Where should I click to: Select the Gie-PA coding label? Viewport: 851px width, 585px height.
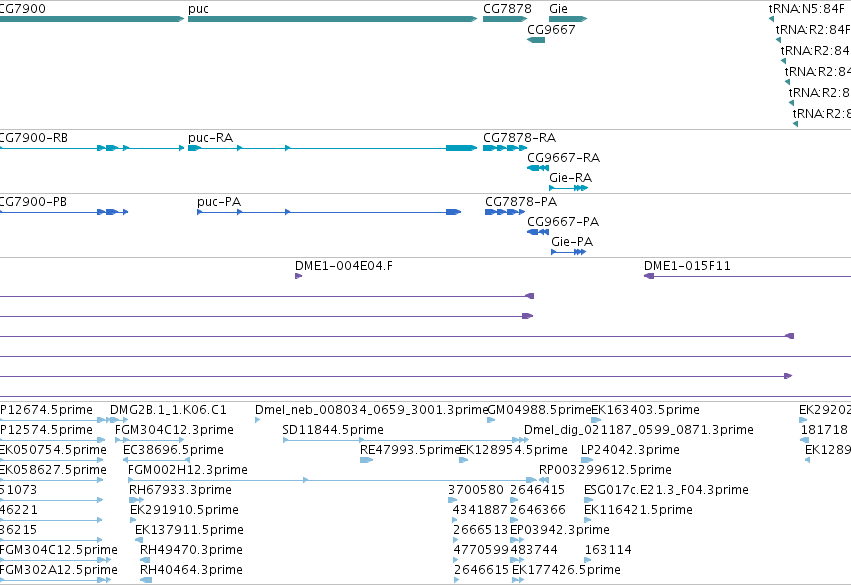pos(572,242)
